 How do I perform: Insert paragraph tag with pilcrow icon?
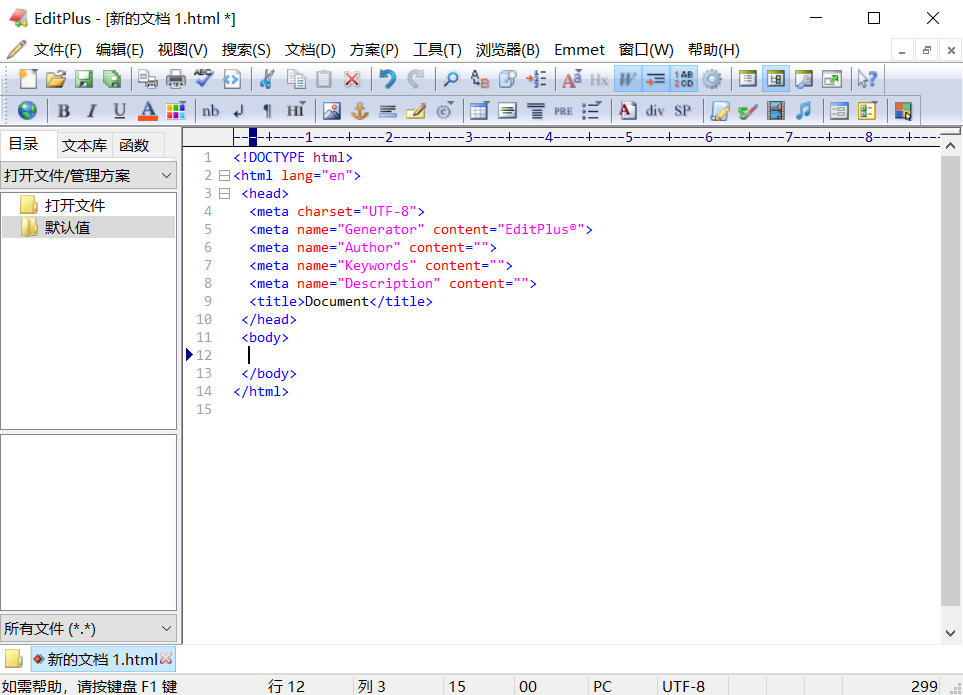(x=267, y=111)
